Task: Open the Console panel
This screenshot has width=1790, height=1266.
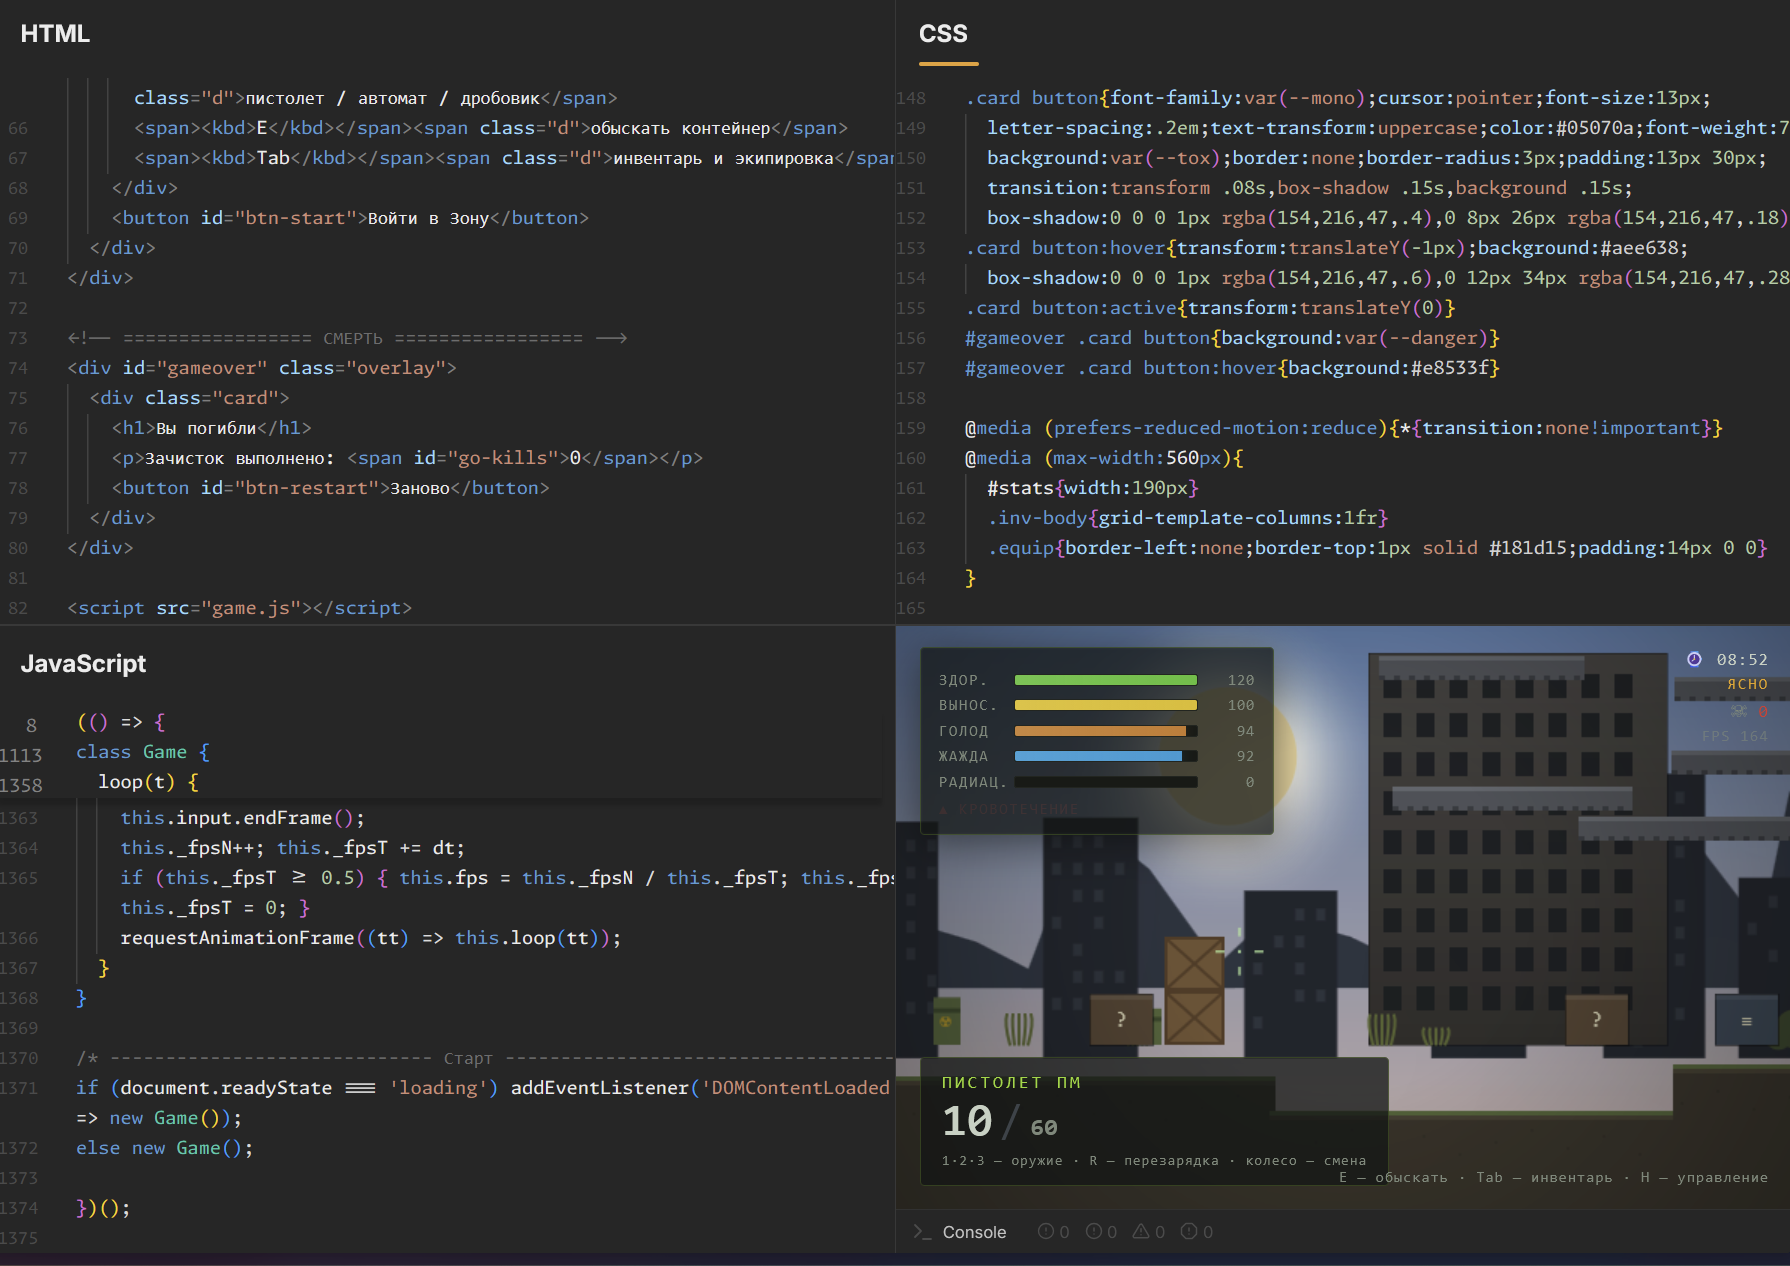Action: [974, 1232]
